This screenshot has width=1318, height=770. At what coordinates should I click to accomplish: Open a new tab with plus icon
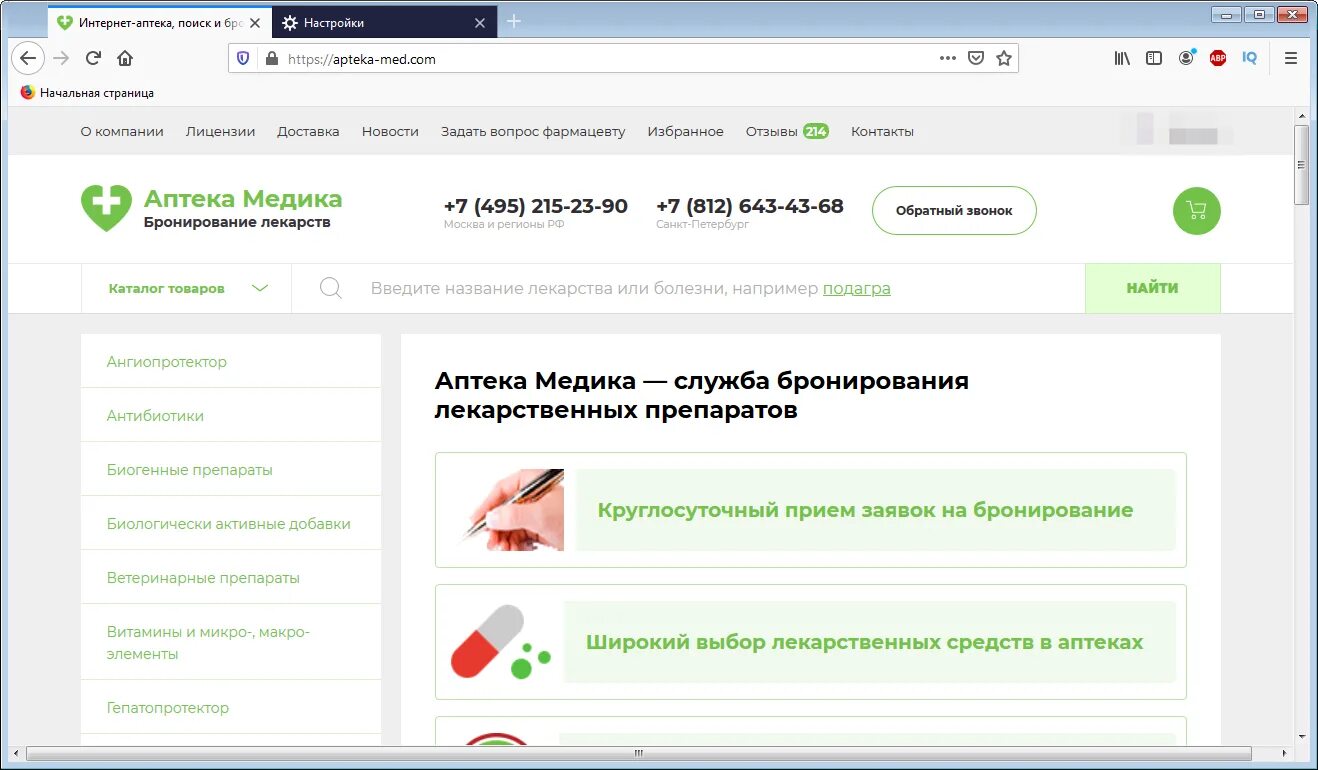514,22
